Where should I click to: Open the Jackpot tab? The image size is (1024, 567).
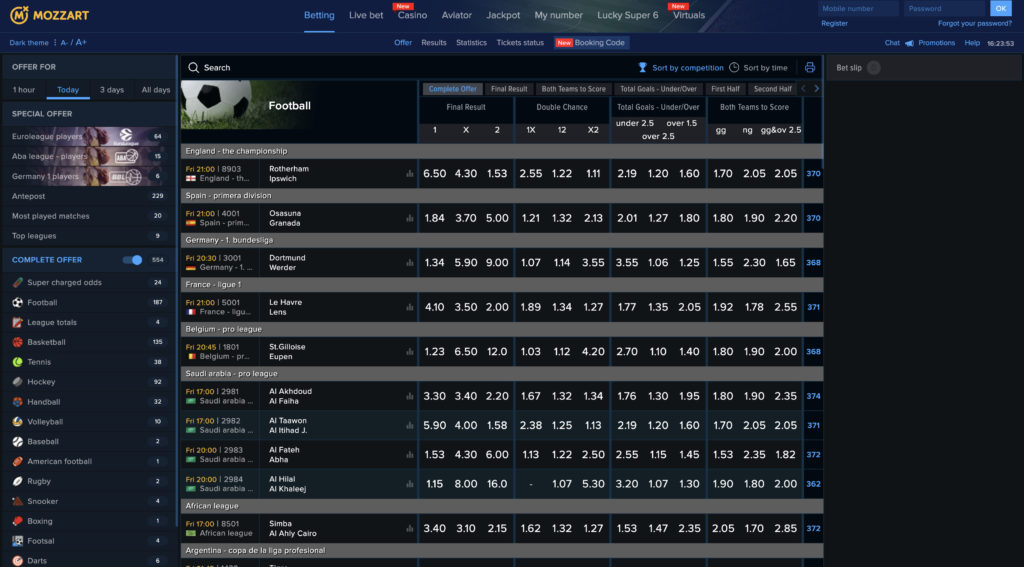[503, 15]
